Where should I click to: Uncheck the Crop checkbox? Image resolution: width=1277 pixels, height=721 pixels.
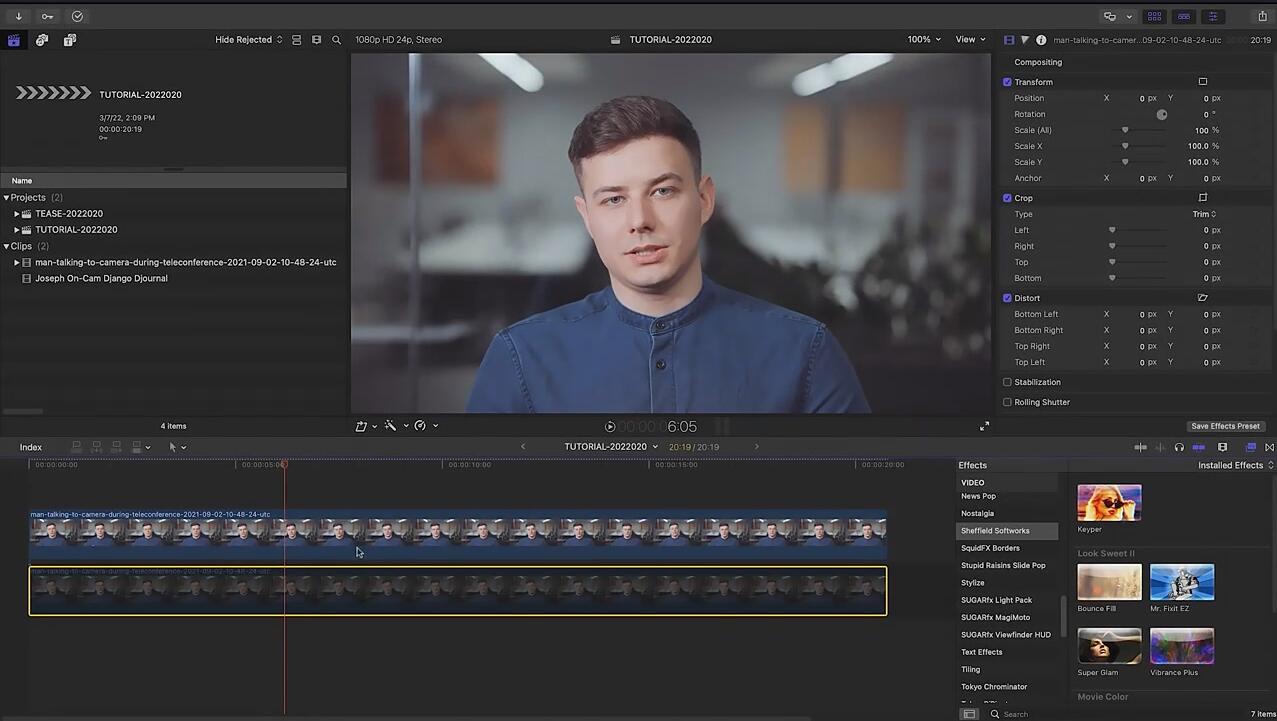pyautogui.click(x=1007, y=198)
